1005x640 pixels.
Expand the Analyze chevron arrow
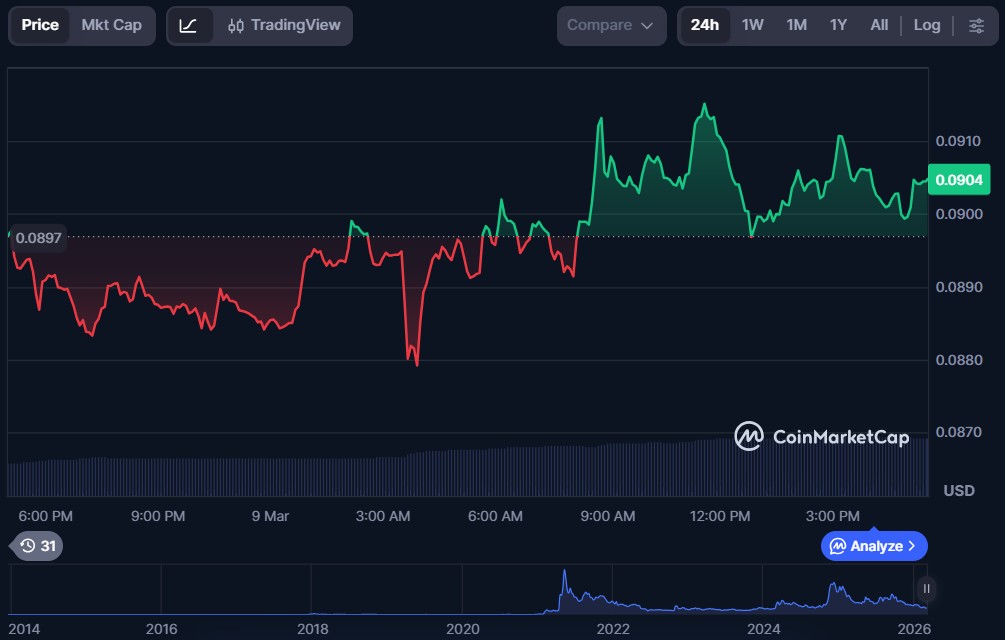tap(911, 546)
